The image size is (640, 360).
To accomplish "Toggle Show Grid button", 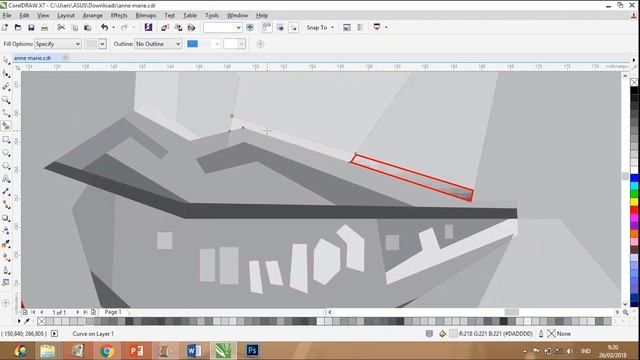I will (x=280, y=27).
